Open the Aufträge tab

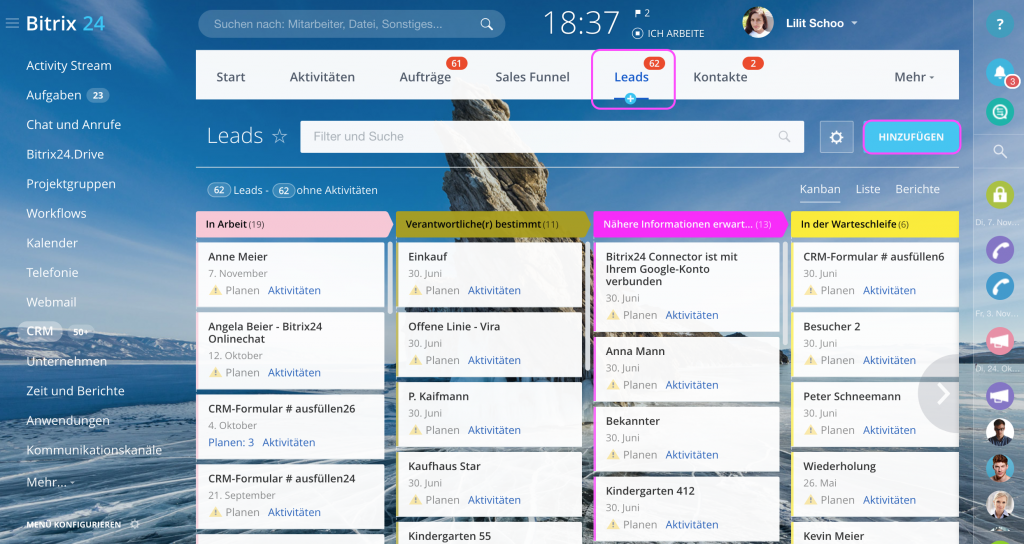coord(425,77)
